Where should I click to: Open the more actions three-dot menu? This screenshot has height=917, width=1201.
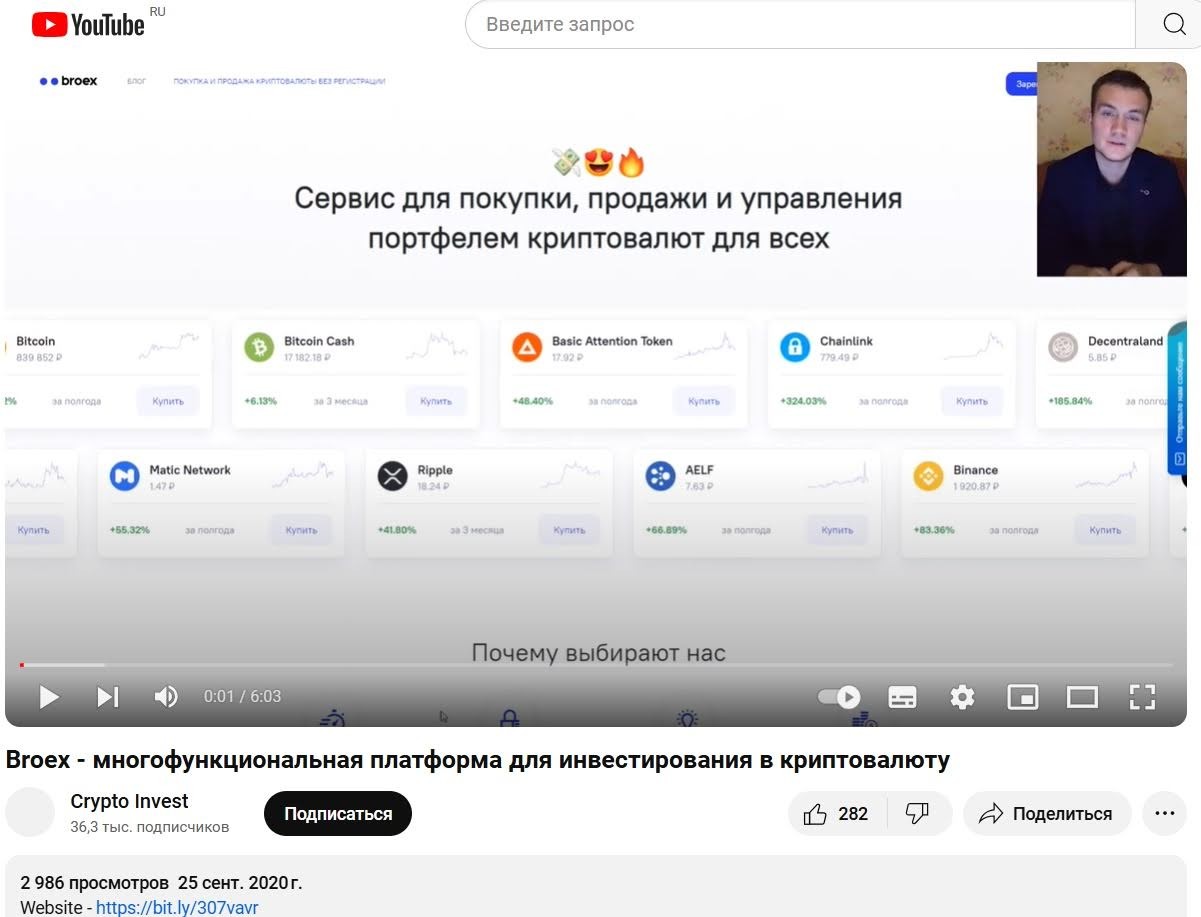point(1164,814)
